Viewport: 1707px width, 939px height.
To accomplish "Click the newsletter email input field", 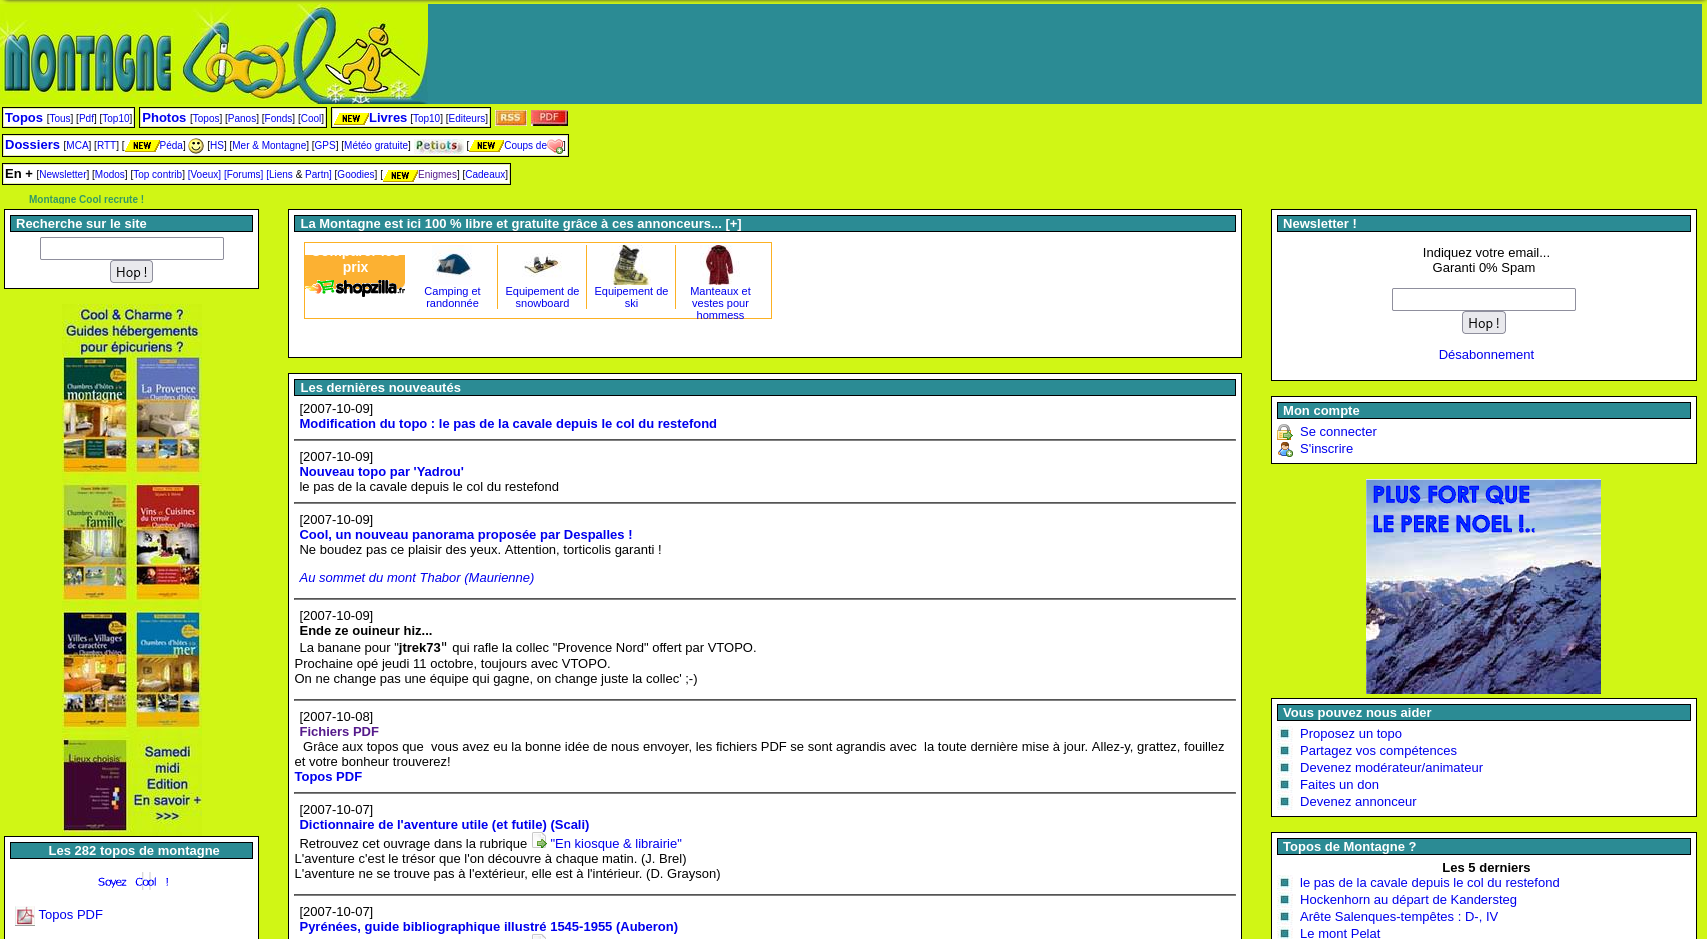I will coord(1483,299).
